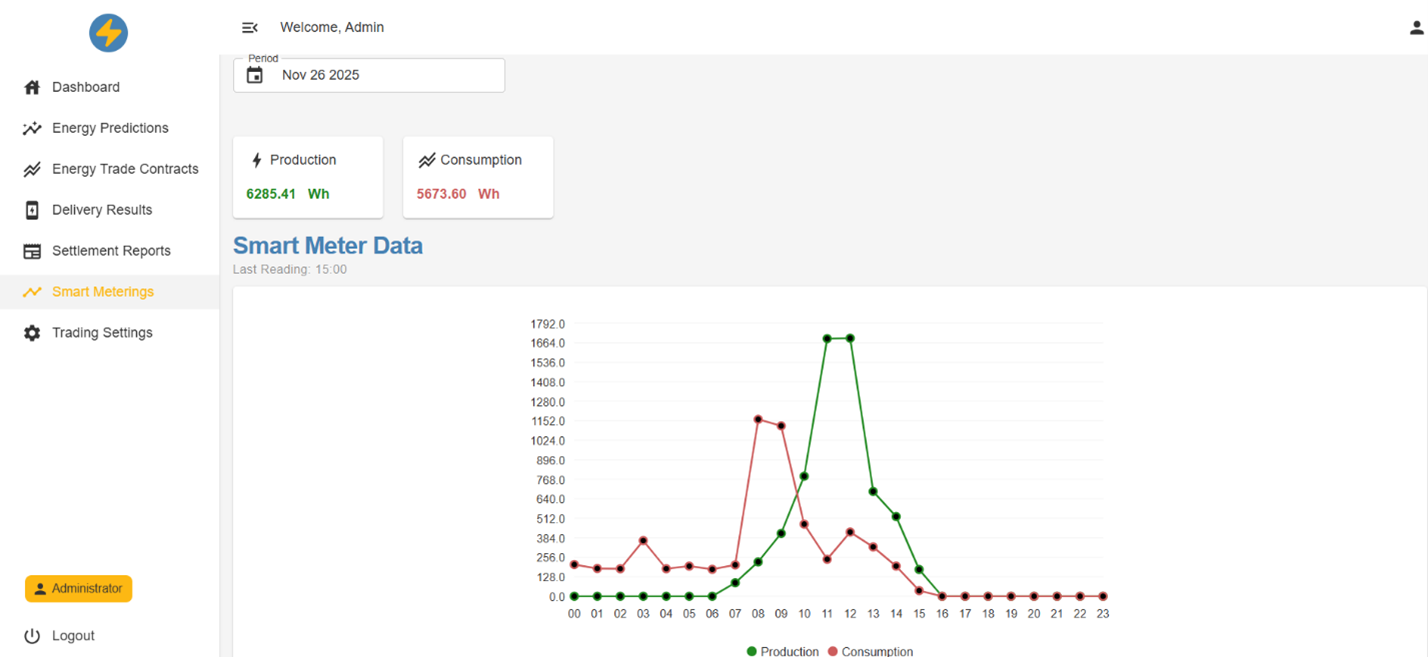The width and height of the screenshot is (1428, 657).
Task: Click the Consumption summary card
Action: coord(478,177)
